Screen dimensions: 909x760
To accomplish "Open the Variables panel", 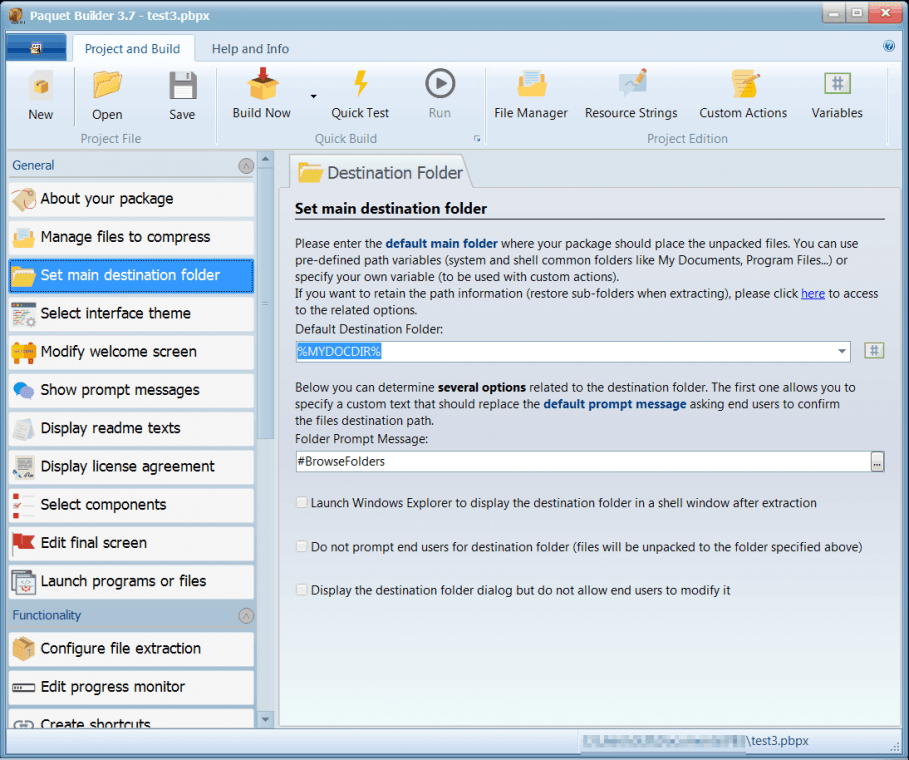I will (x=836, y=95).
